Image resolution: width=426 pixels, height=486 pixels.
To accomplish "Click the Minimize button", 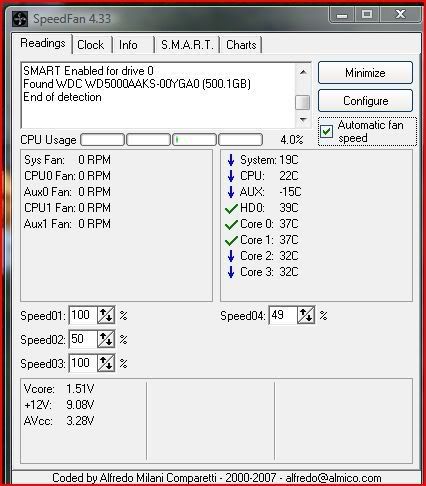I will point(365,73).
